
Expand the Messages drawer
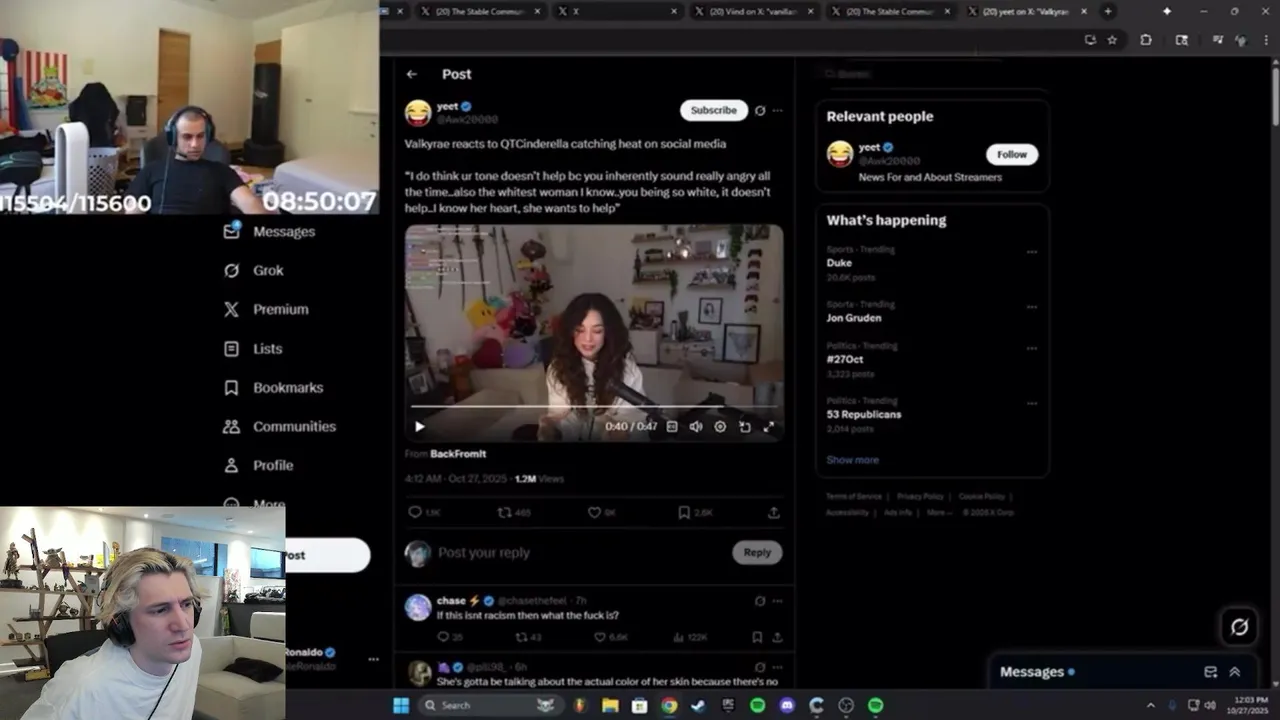[x=1235, y=672]
